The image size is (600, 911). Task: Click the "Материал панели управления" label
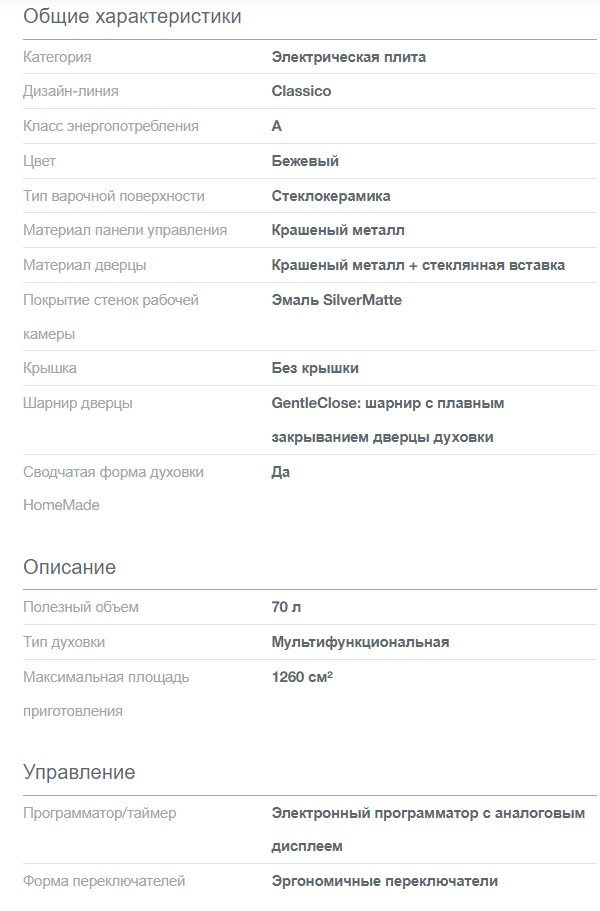[125, 230]
